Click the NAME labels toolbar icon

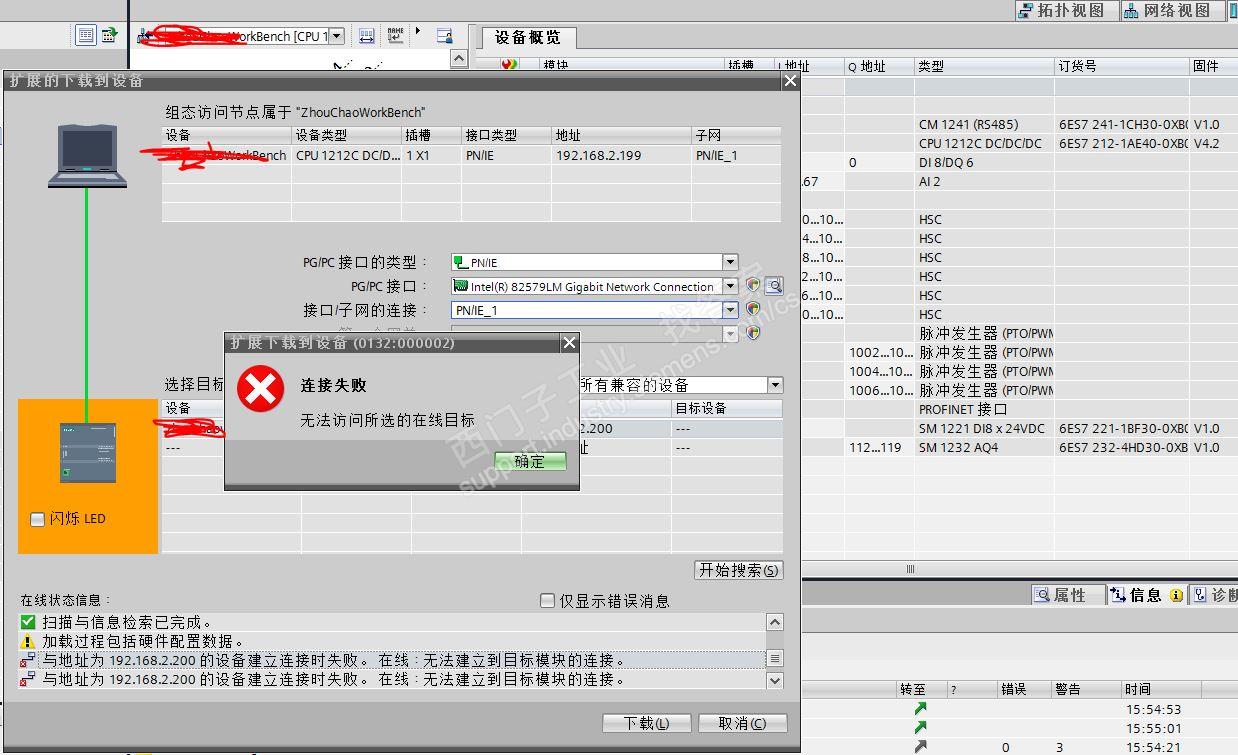(x=395, y=35)
